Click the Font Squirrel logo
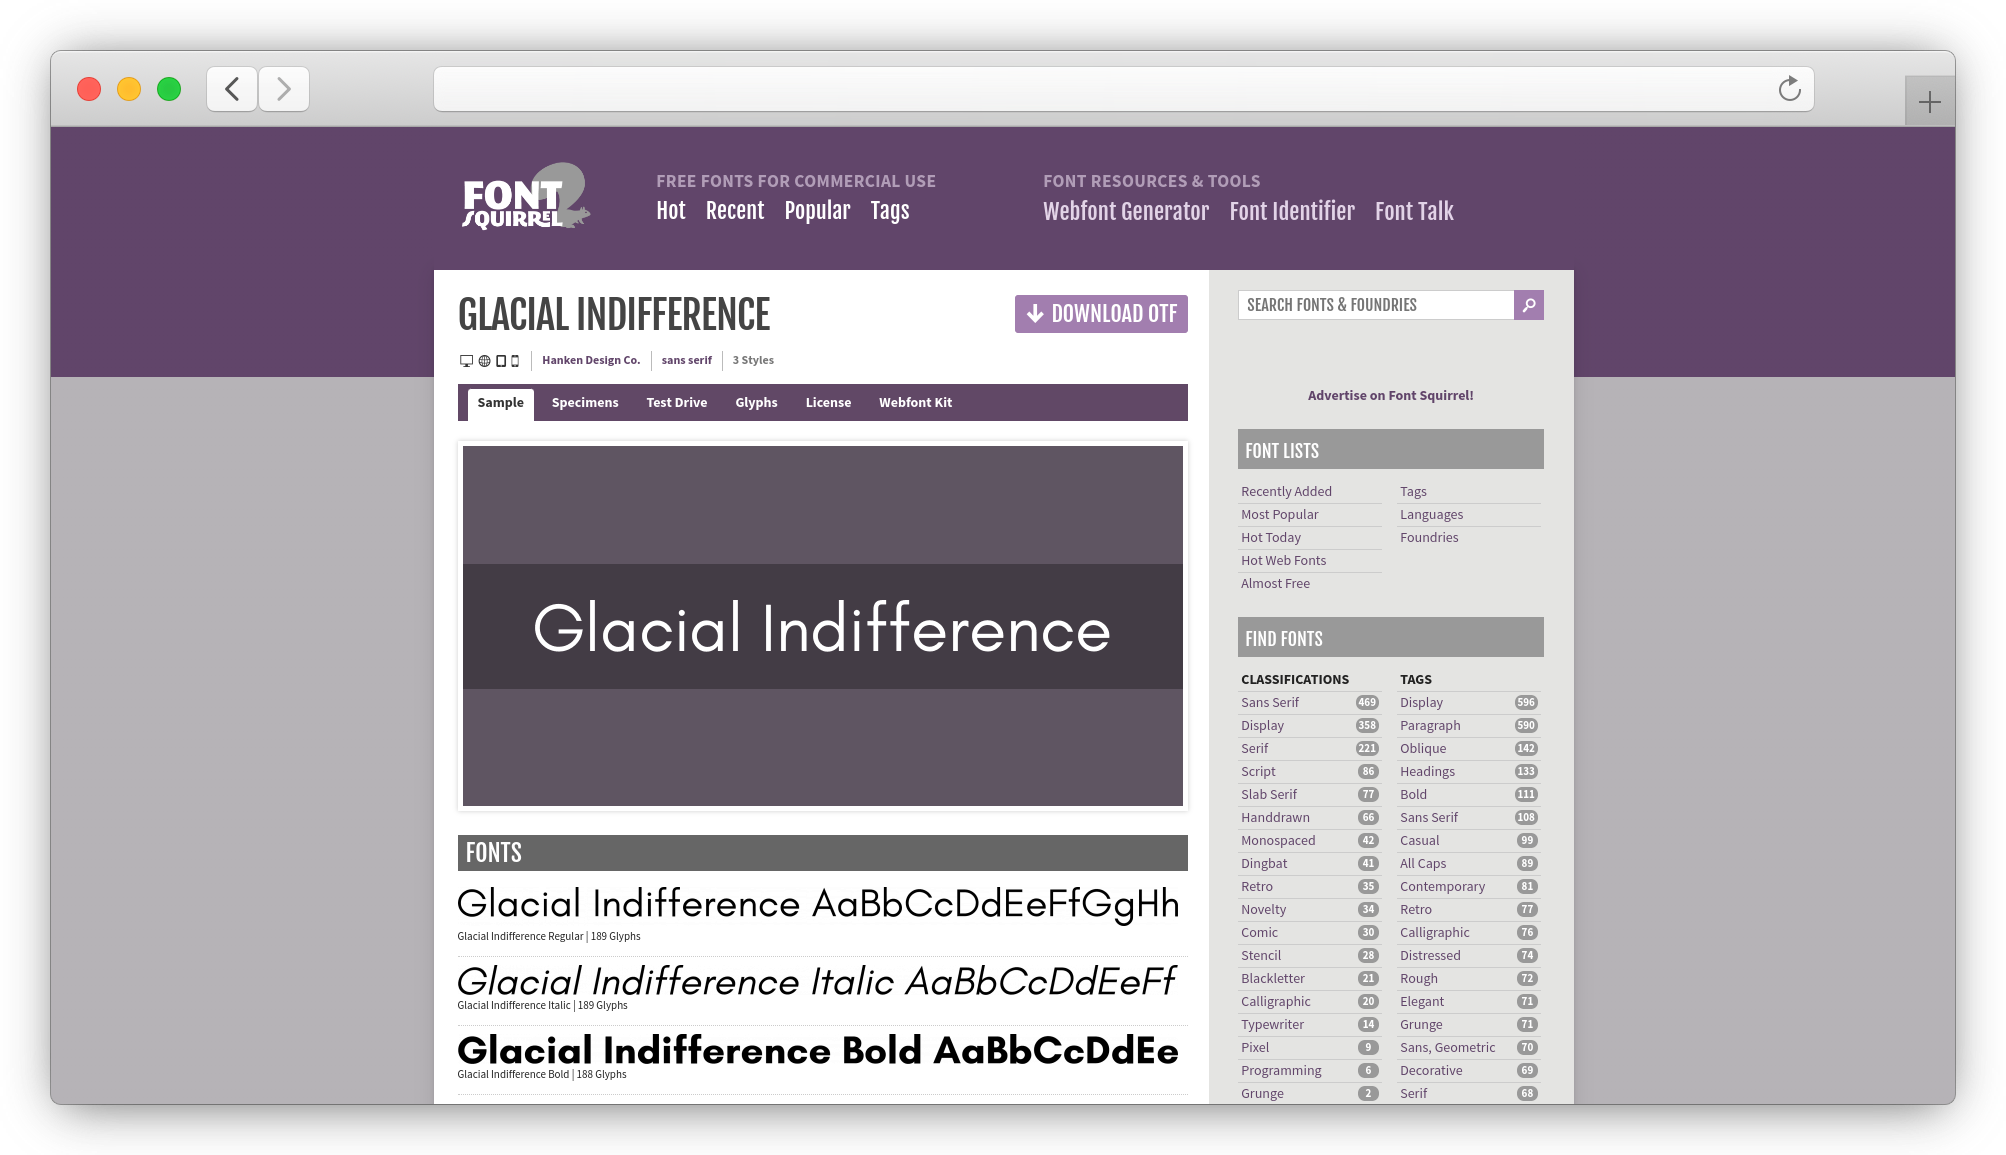 click(525, 196)
